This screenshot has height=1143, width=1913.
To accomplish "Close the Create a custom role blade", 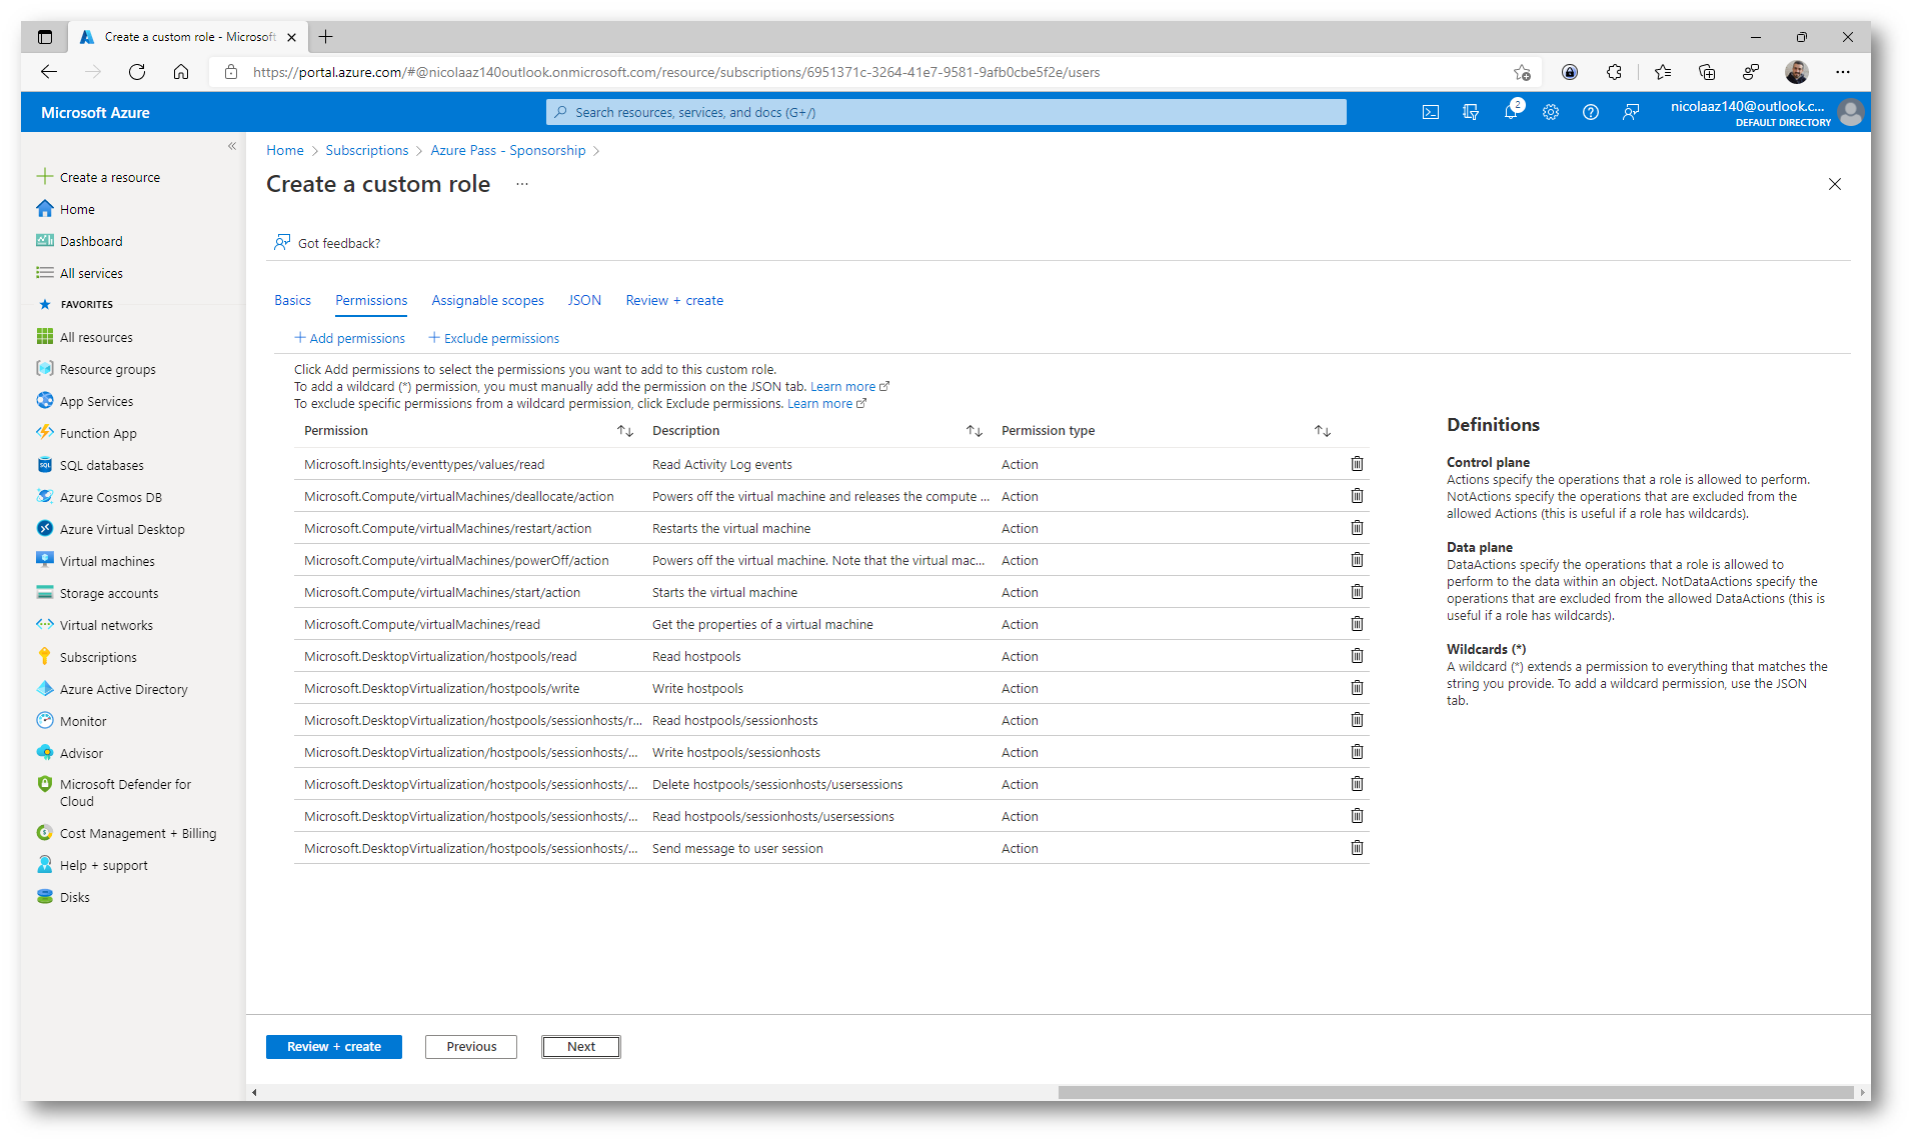I will [x=1835, y=184].
